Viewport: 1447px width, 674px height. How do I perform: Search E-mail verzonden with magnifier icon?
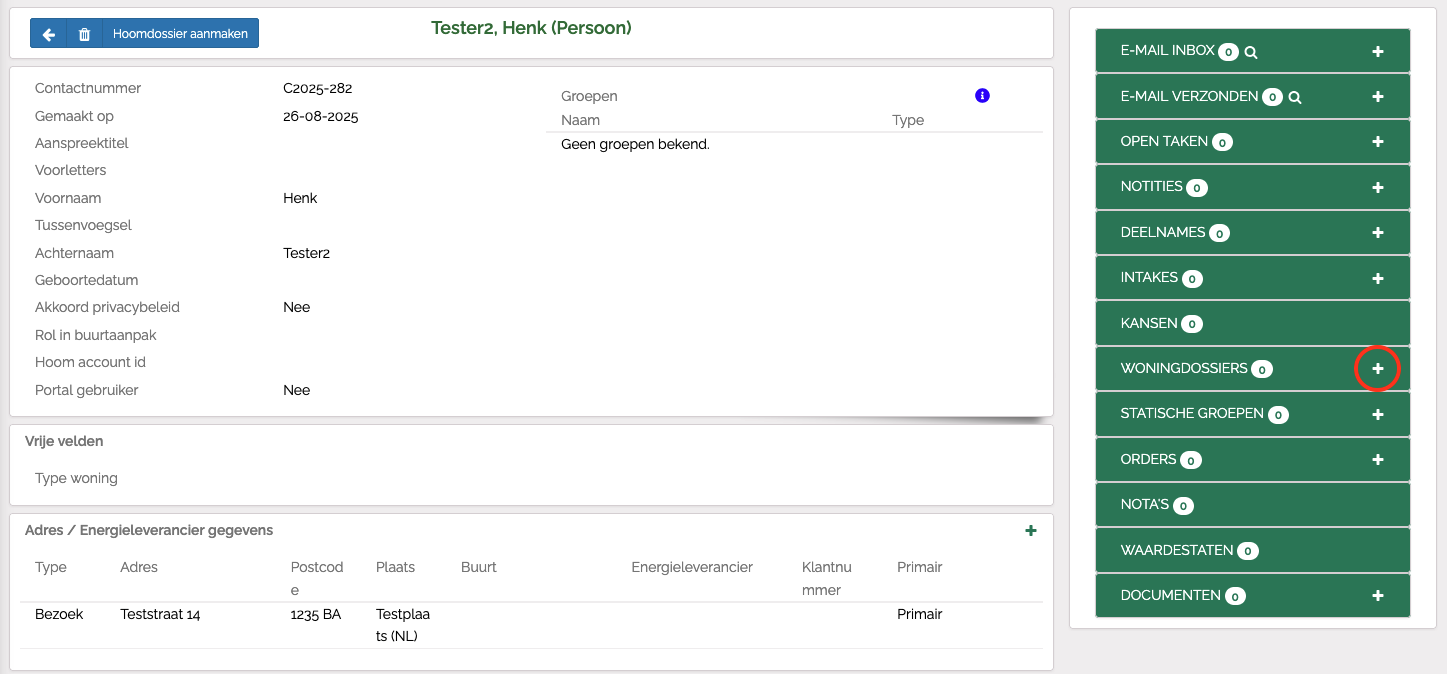(x=1295, y=97)
